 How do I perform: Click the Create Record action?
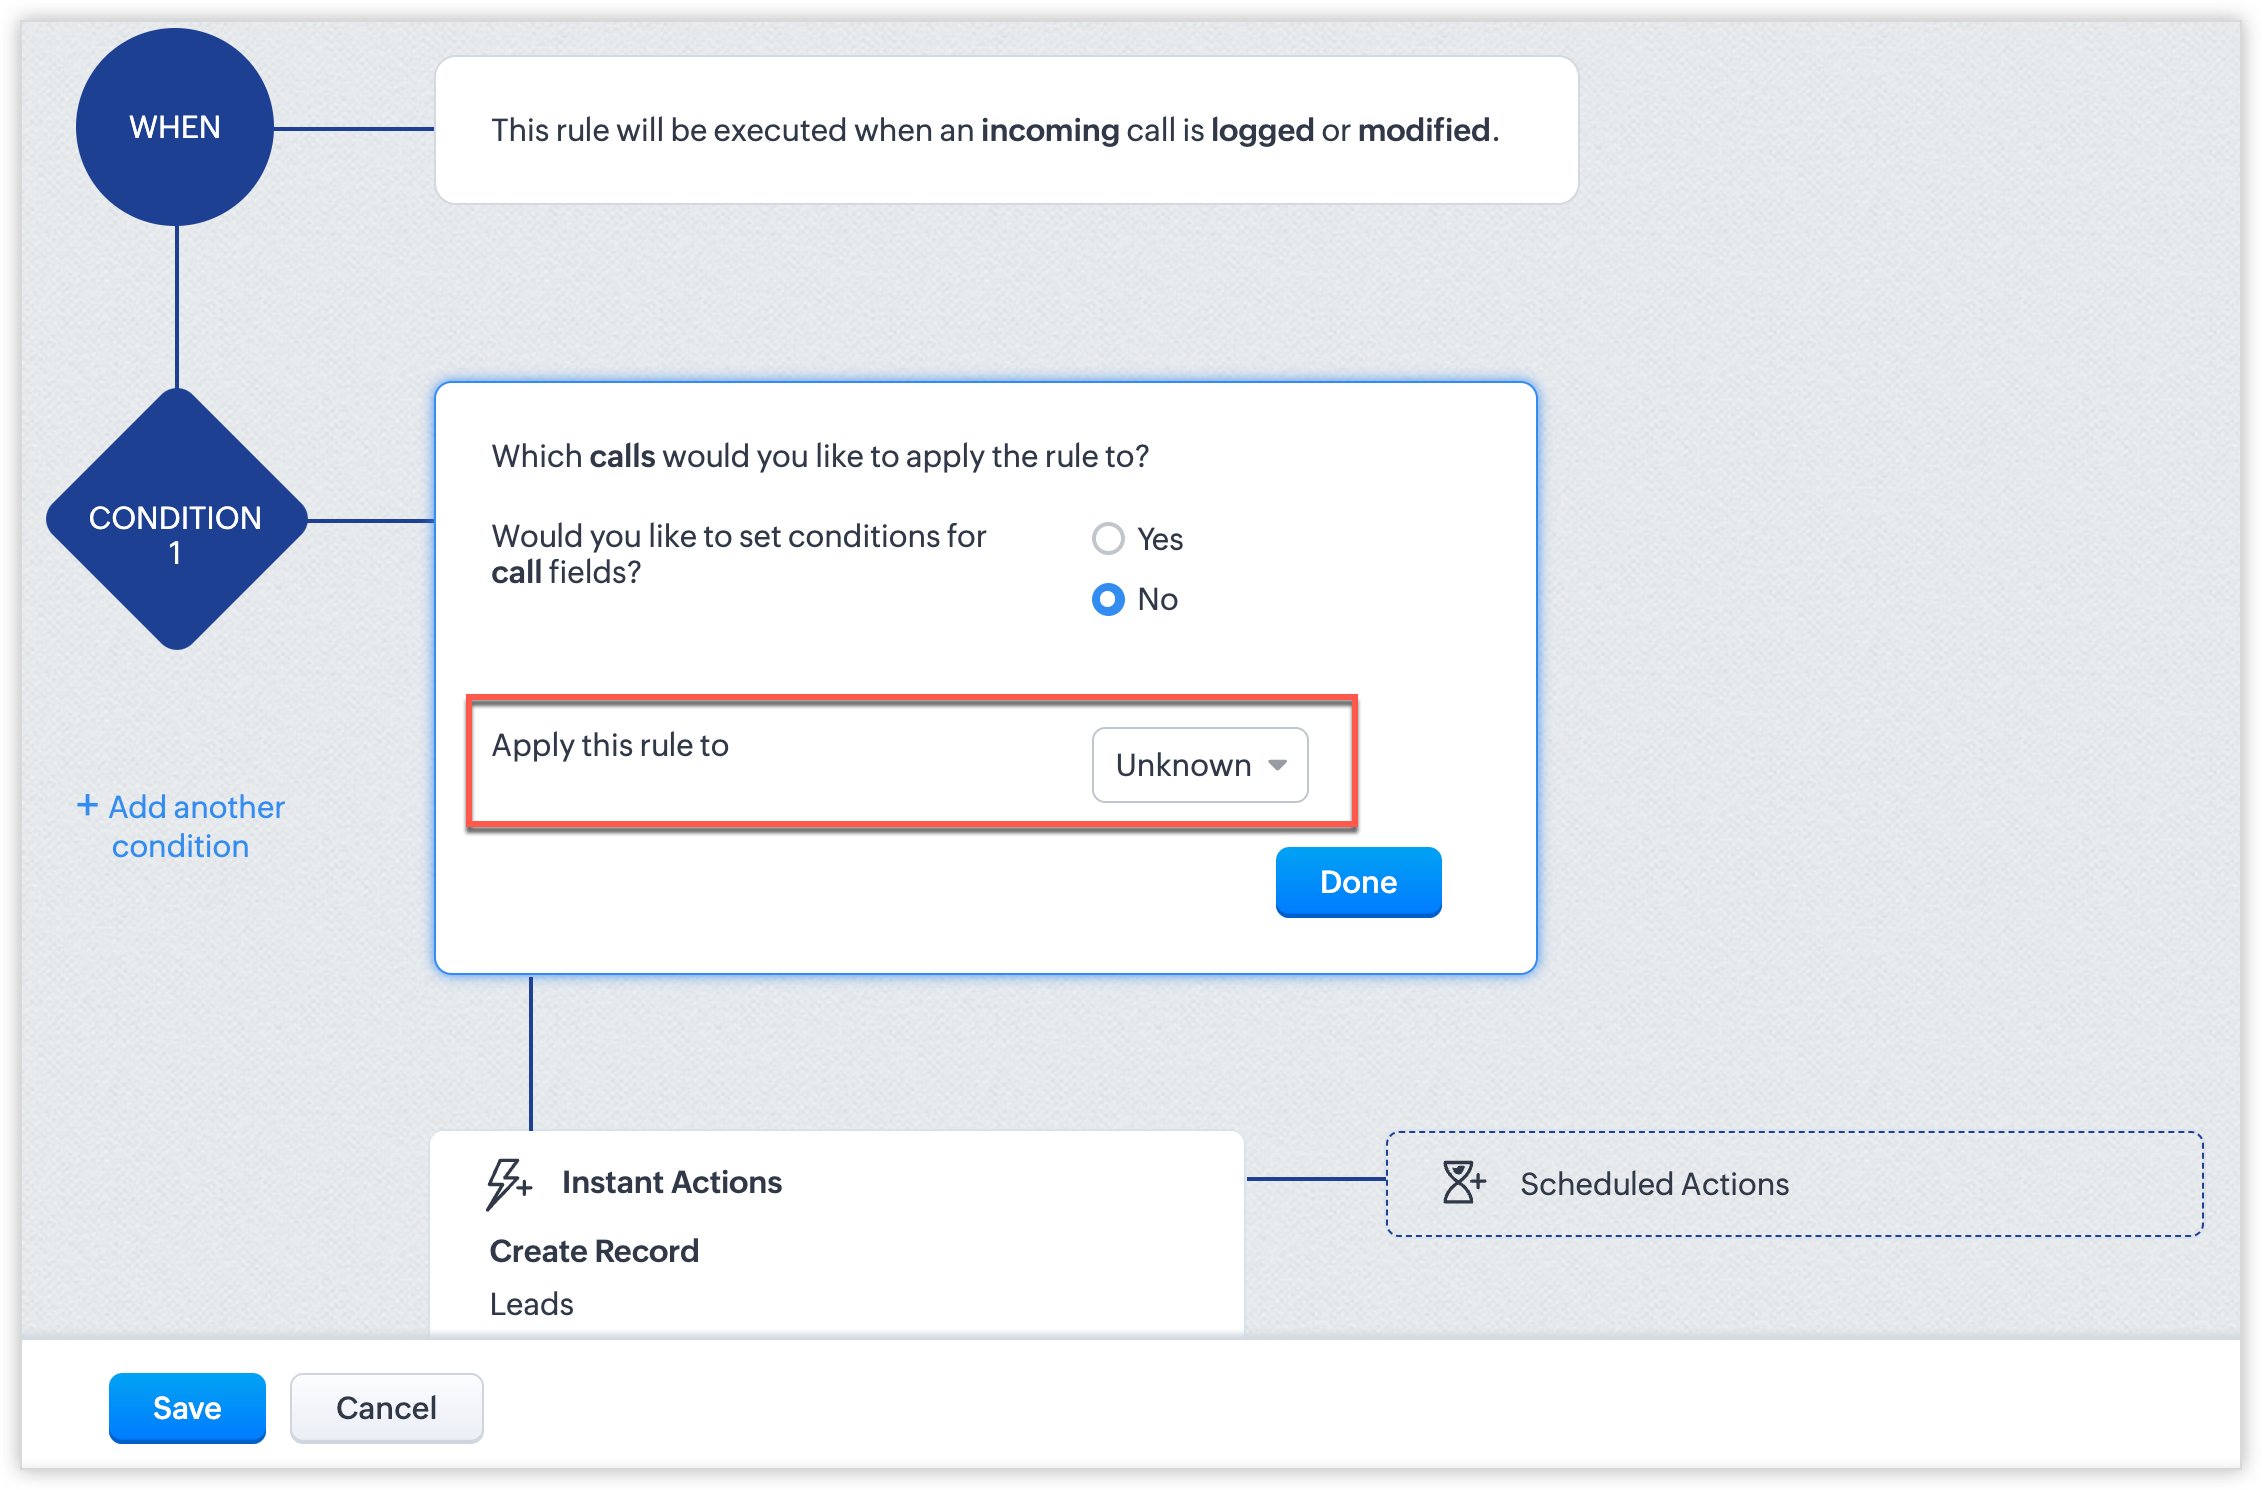[594, 1251]
